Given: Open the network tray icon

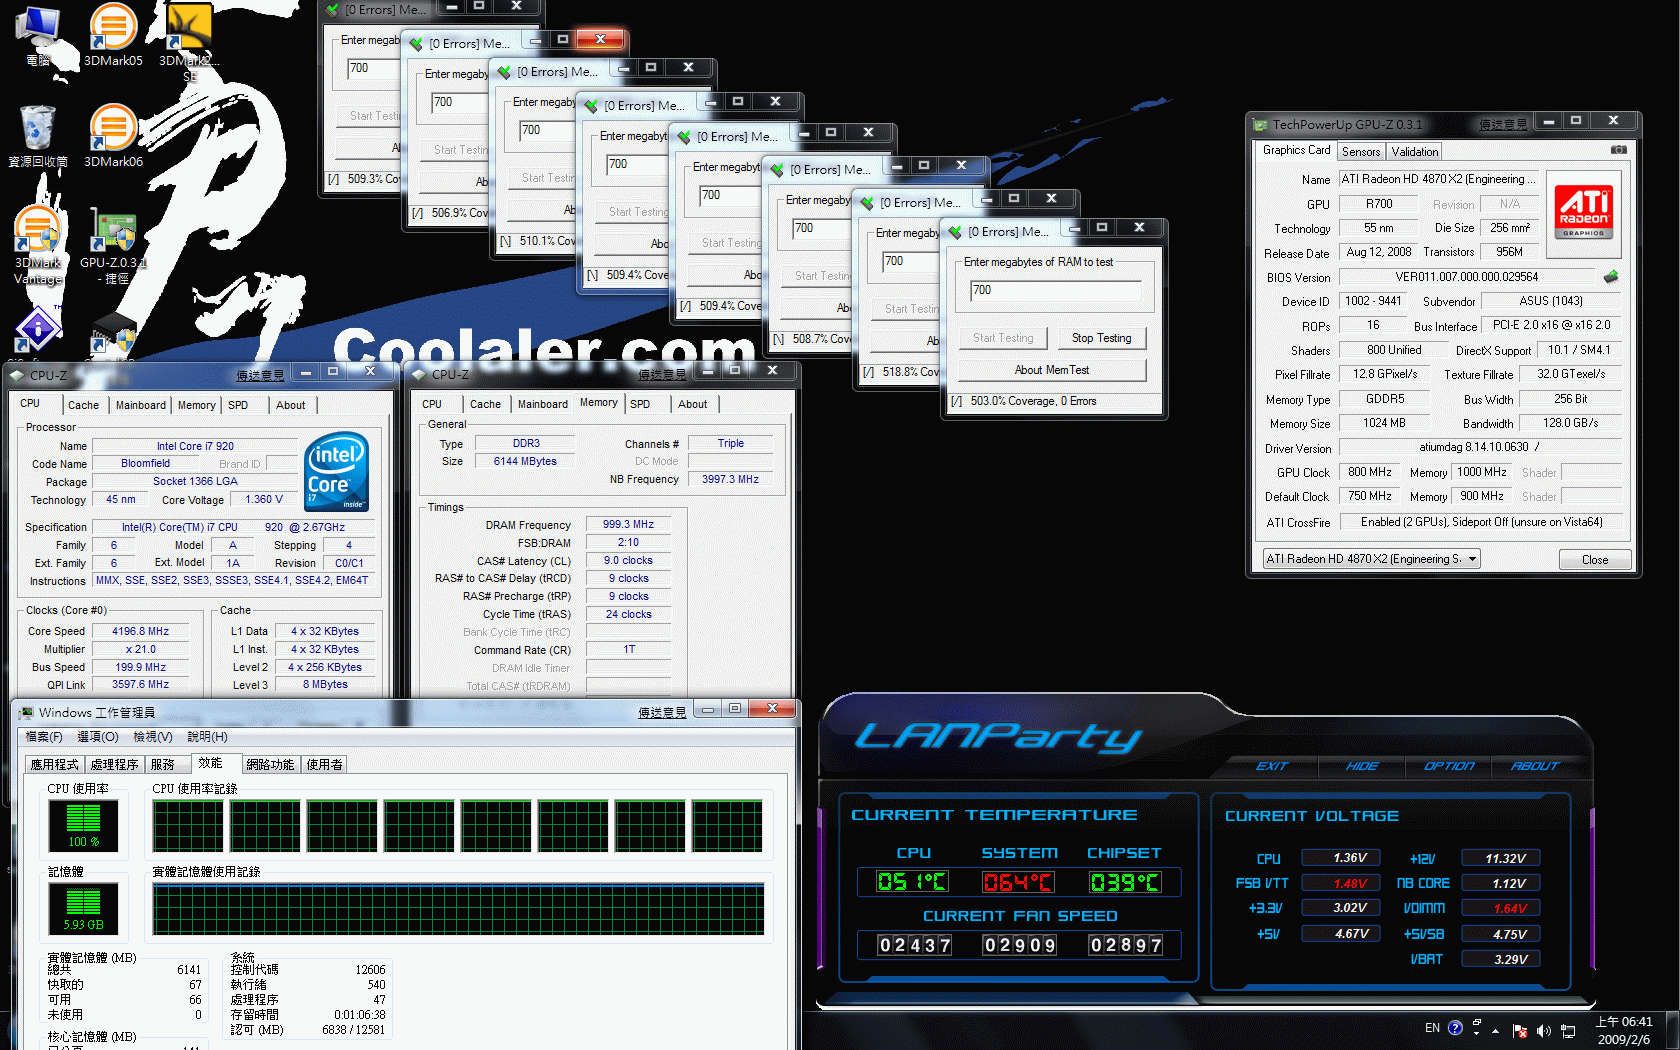Looking at the screenshot, I should coord(1568,1030).
